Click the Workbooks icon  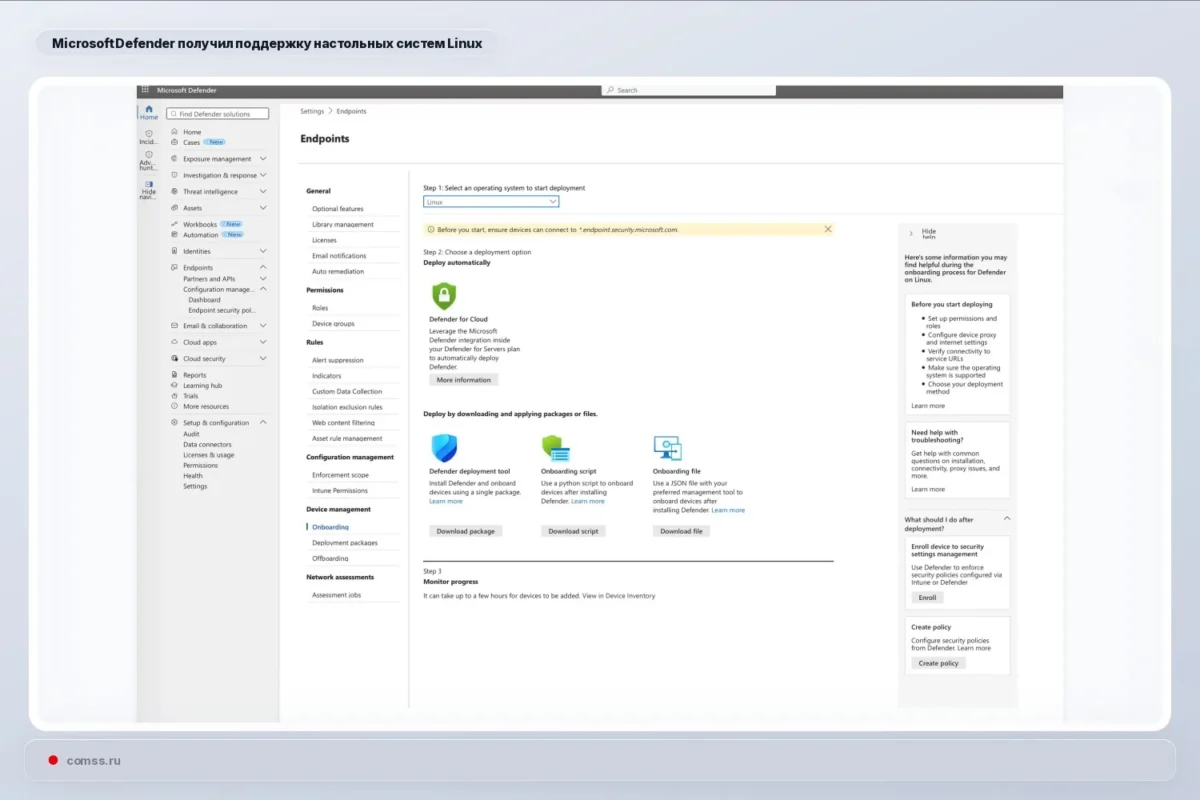[x=174, y=224]
